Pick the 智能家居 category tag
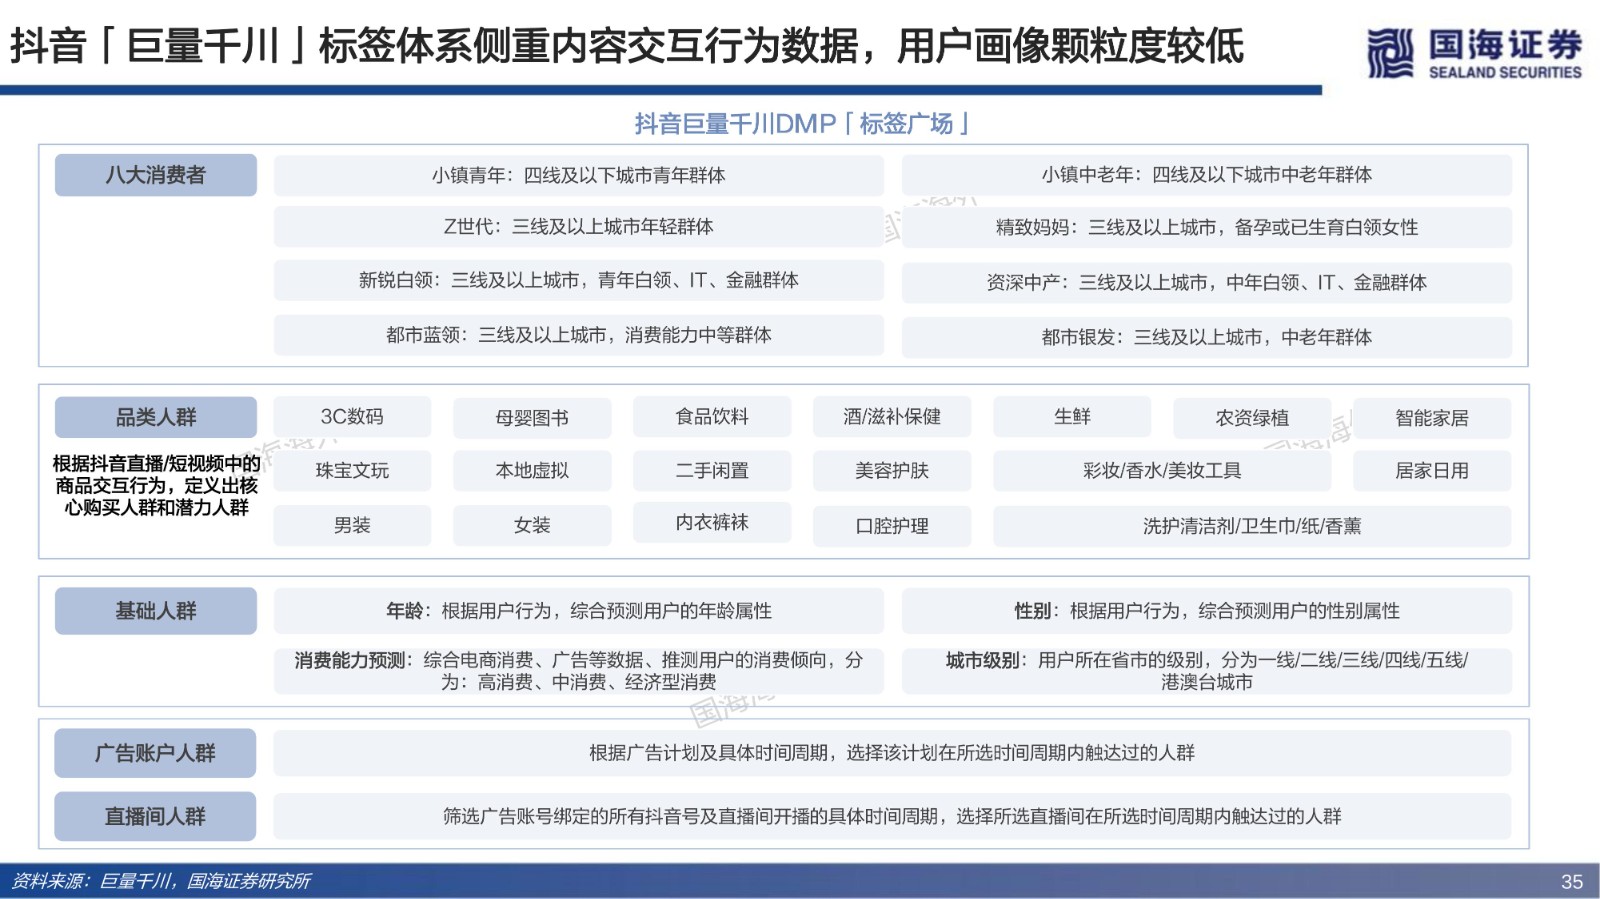Viewport: 1600px width, 899px height. point(1432,418)
